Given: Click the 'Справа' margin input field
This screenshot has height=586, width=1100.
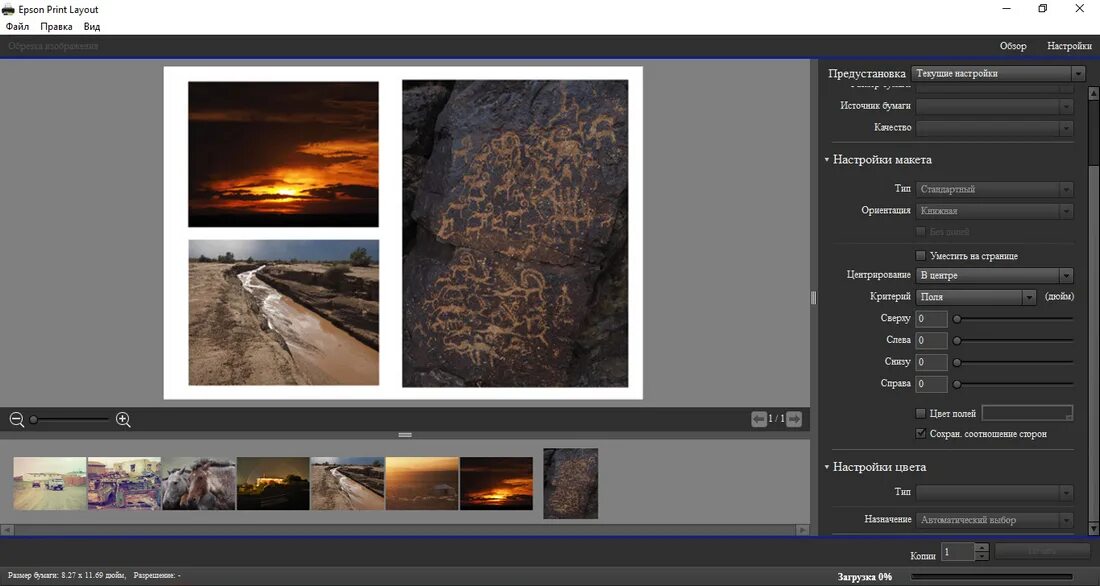Looking at the screenshot, I should pos(932,384).
